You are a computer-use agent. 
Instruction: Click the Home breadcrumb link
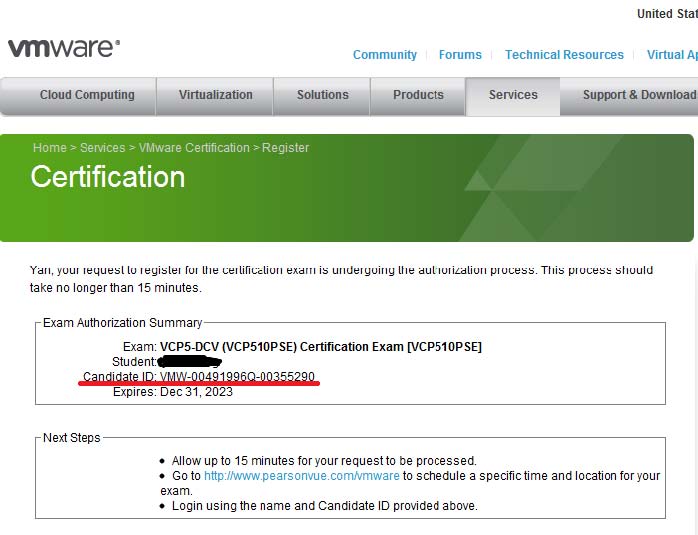[x=50, y=148]
